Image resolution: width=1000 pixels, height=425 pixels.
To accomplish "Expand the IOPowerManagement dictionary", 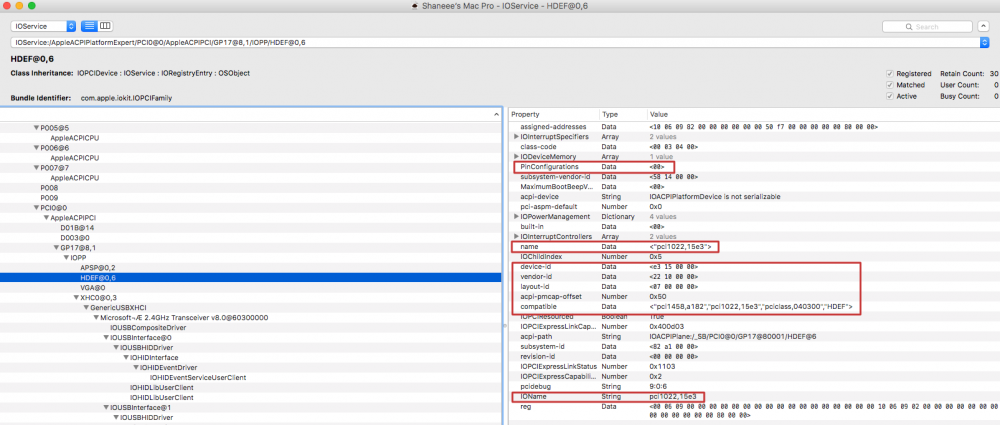I will pos(517,216).
